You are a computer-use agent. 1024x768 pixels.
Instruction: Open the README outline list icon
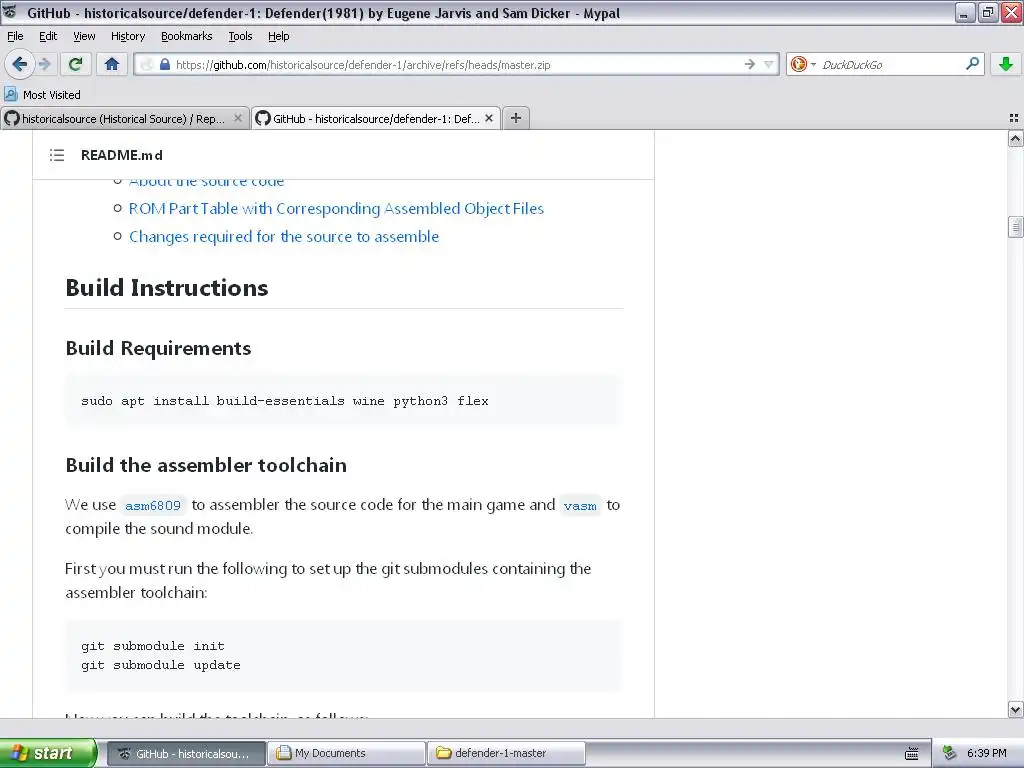pos(57,155)
